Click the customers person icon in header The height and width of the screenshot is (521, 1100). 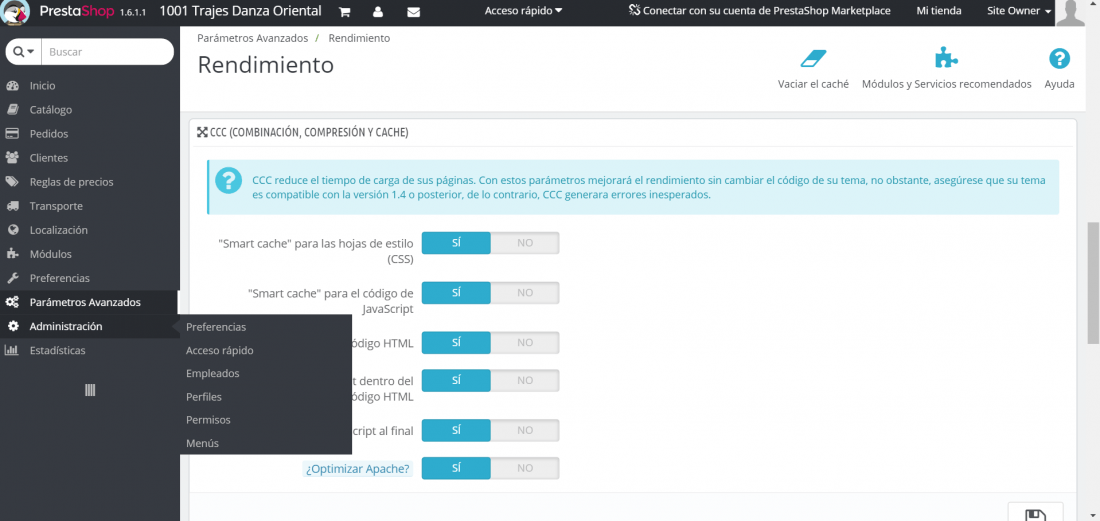click(x=378, y=11)
